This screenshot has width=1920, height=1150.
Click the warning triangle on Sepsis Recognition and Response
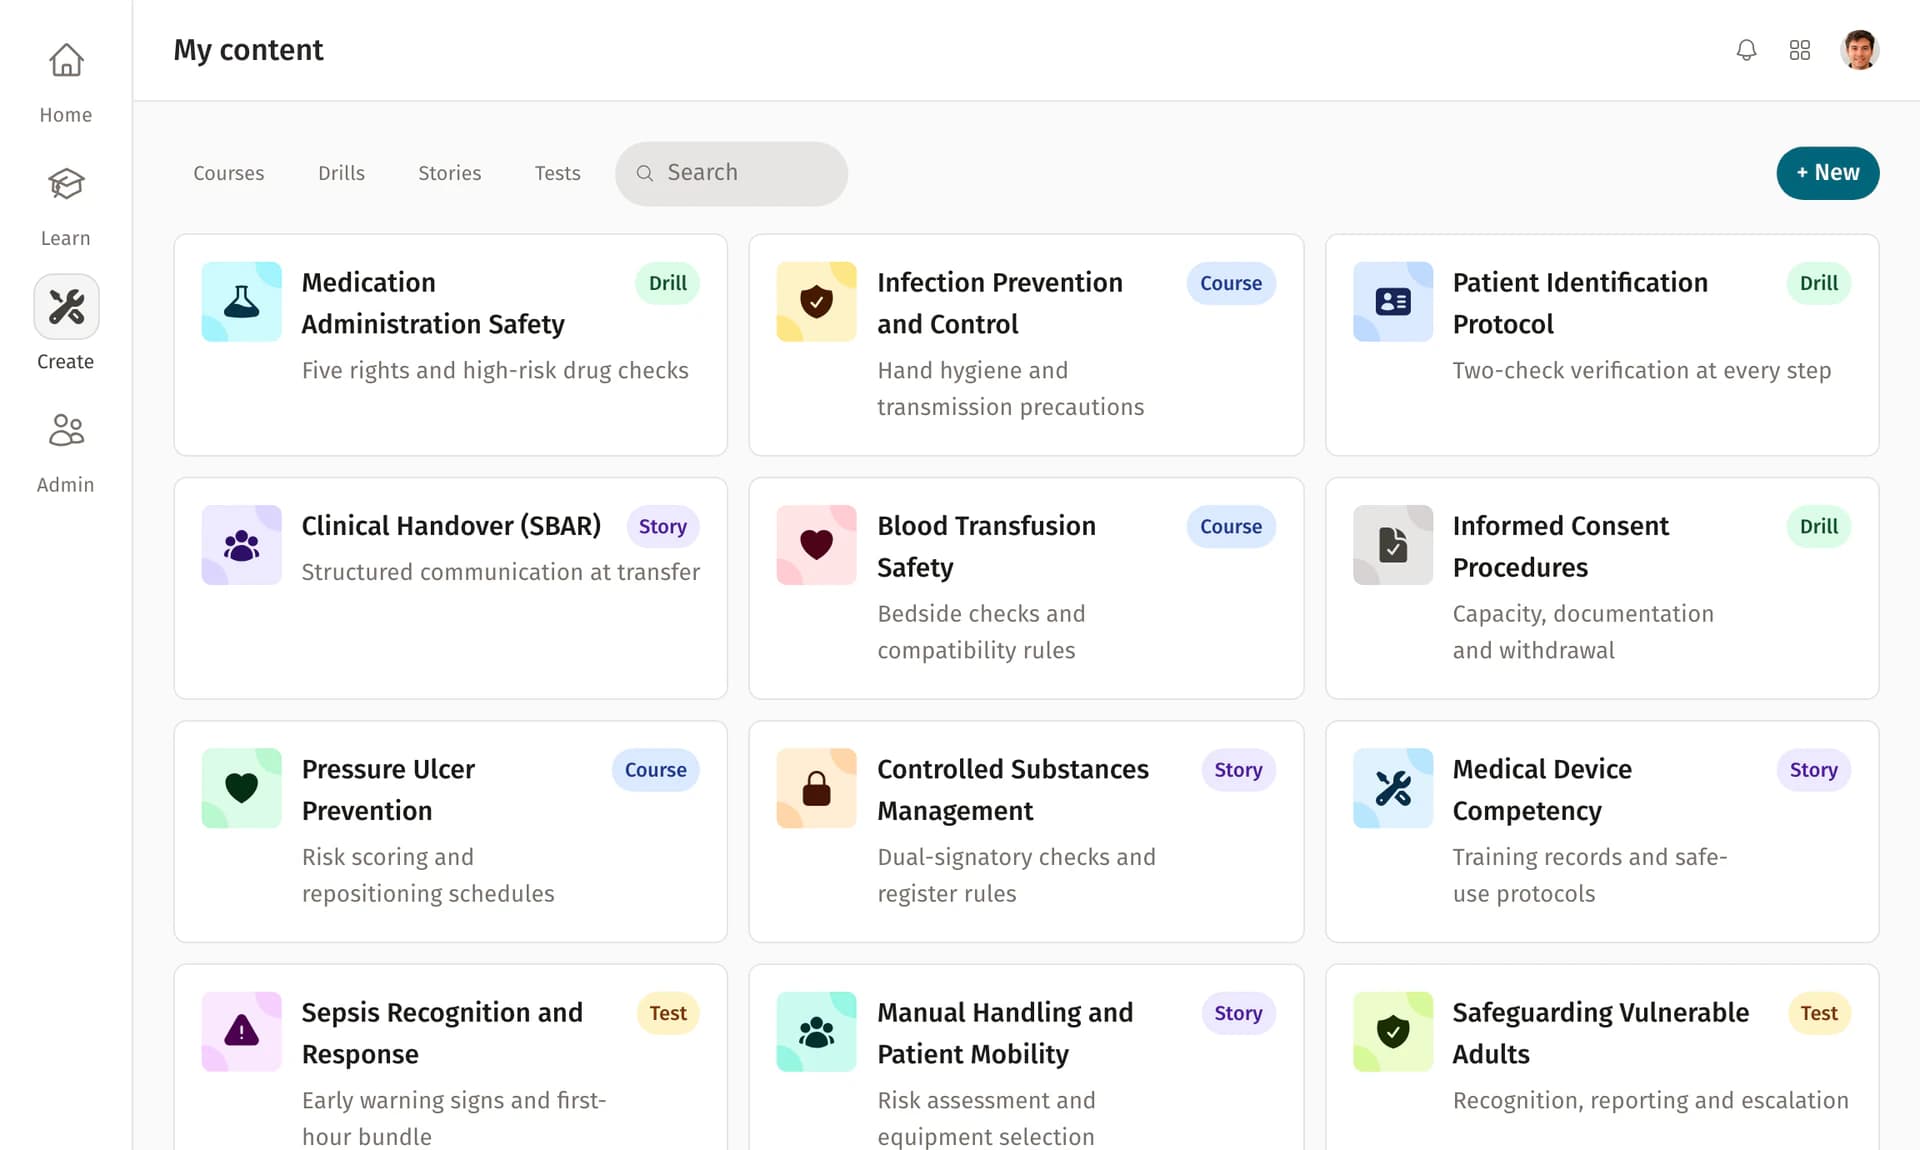[x=241, y=1031]
